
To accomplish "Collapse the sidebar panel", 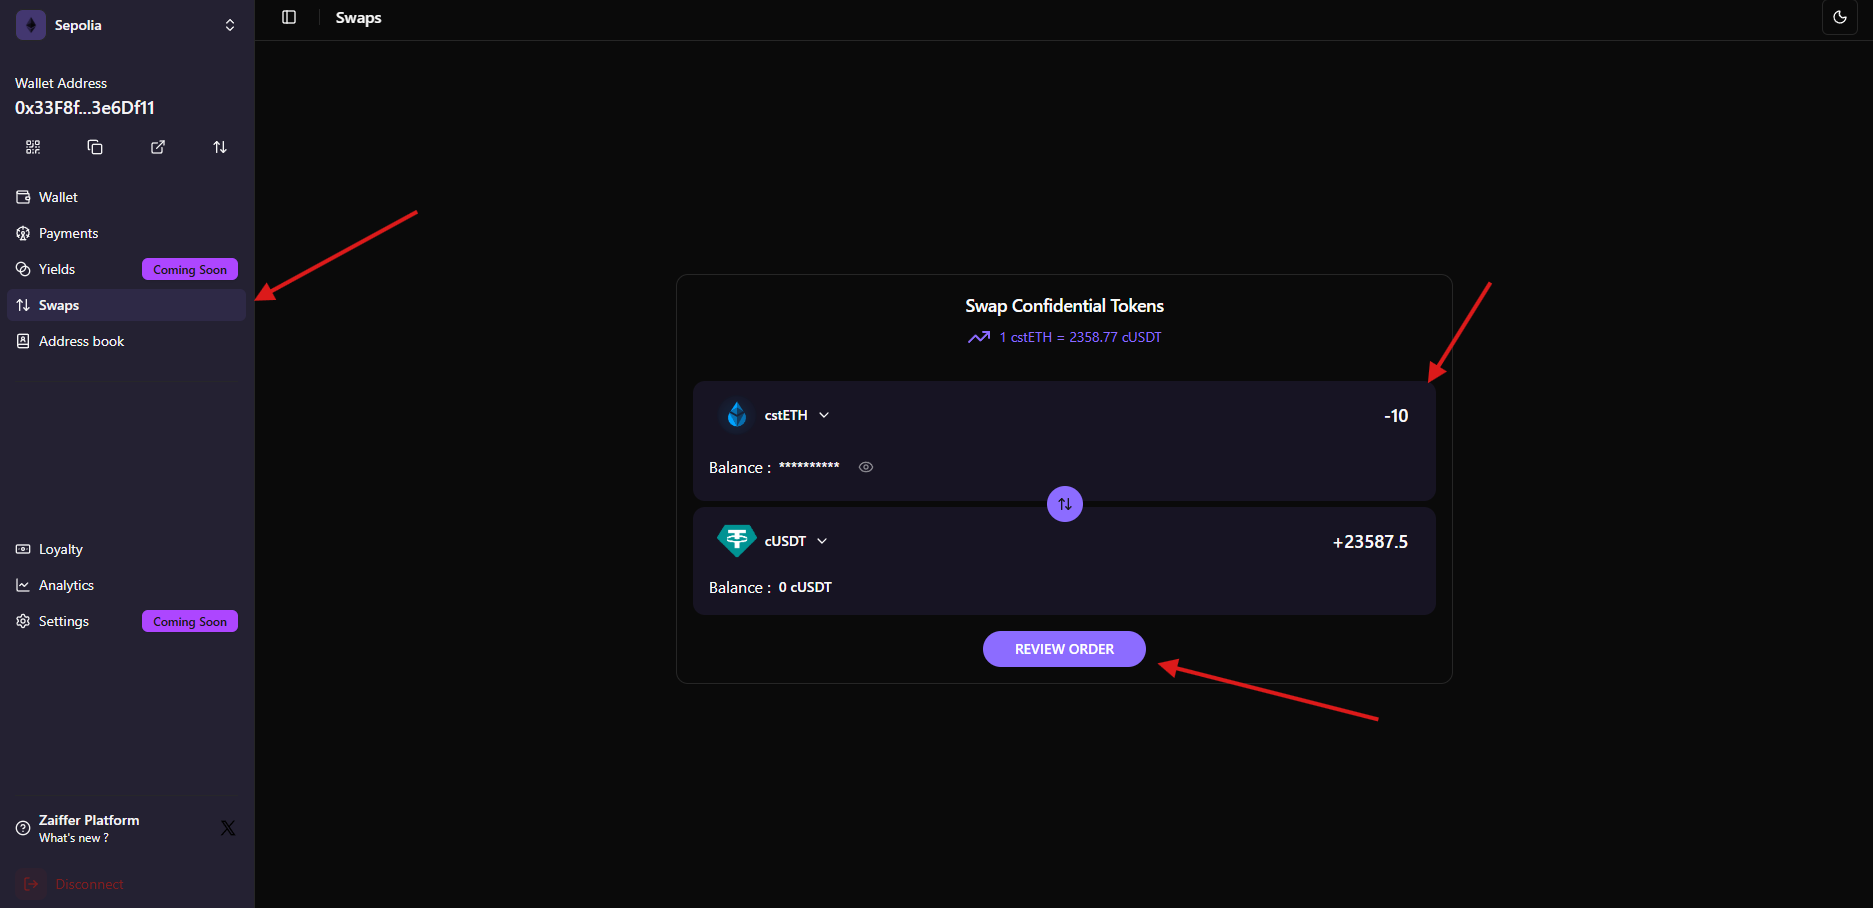I will coord(289,17).
